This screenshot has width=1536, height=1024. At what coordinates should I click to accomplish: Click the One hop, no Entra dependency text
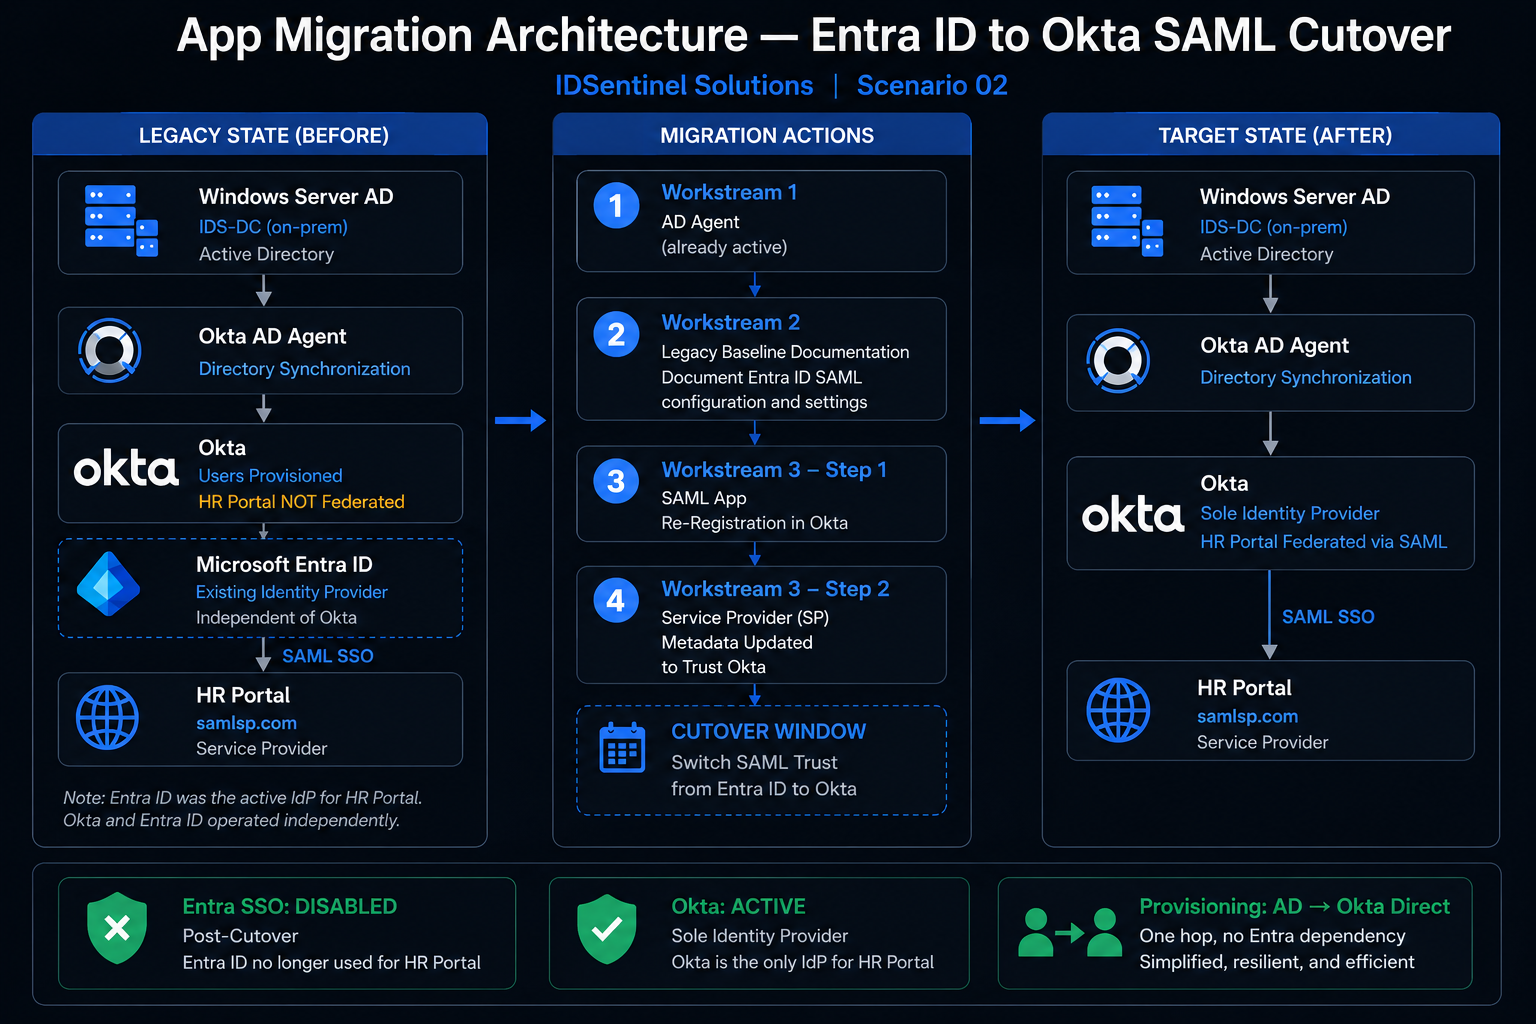pyautogui.click(x=1272, y=936)
